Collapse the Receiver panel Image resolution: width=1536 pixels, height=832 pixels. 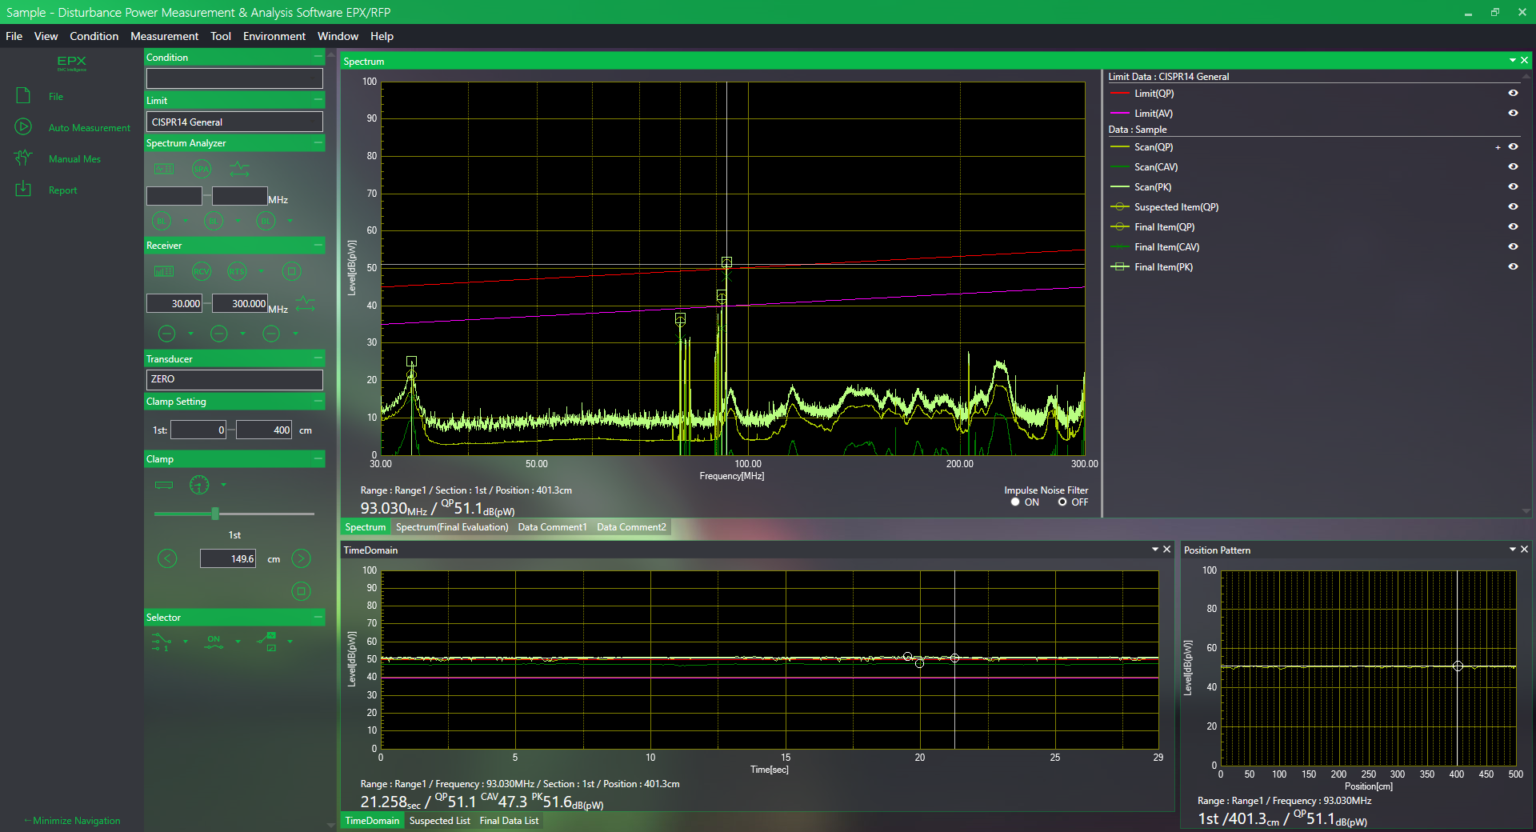coord(318,245)
